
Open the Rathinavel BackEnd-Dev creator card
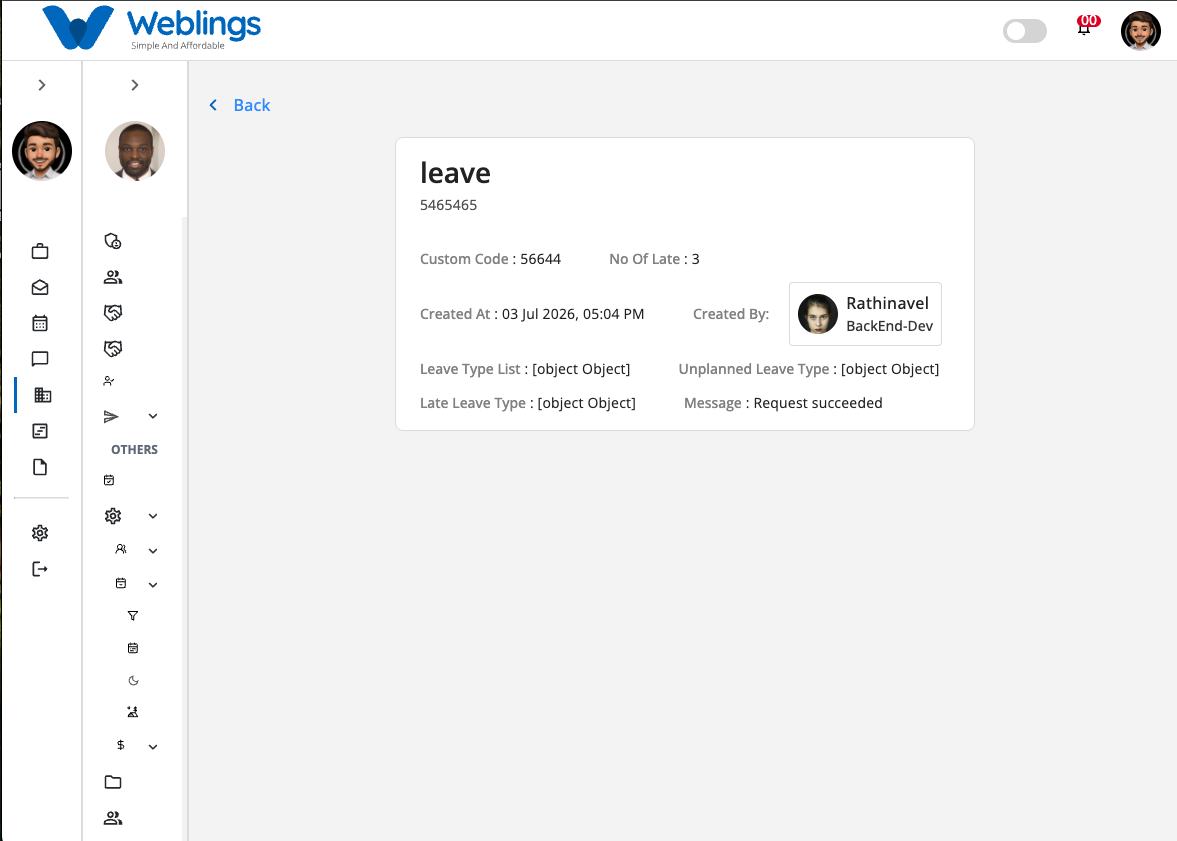coord(865,314)
